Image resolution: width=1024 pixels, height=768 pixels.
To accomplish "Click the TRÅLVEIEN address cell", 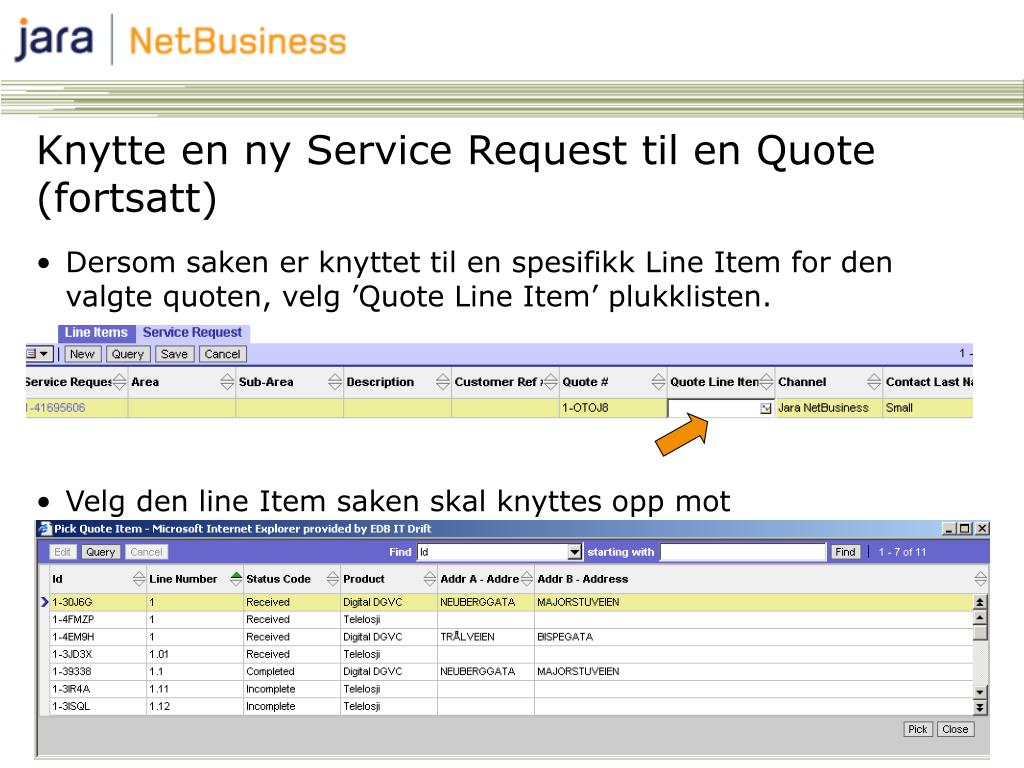I will (486, 637).
